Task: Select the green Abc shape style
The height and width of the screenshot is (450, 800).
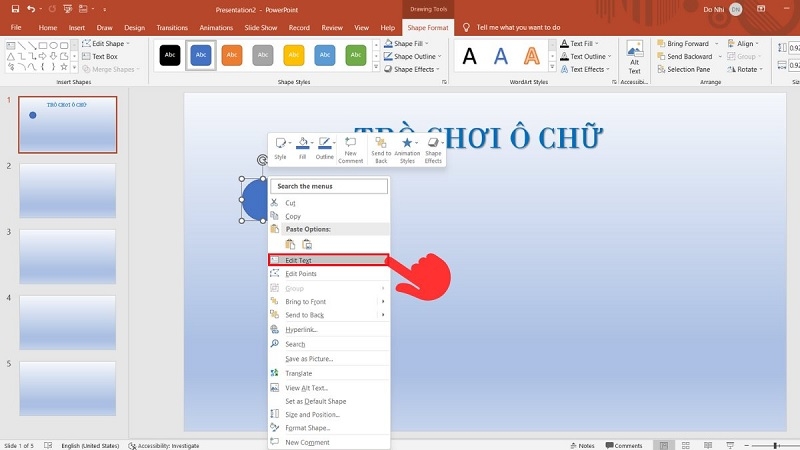Action: tap(356, 55)
